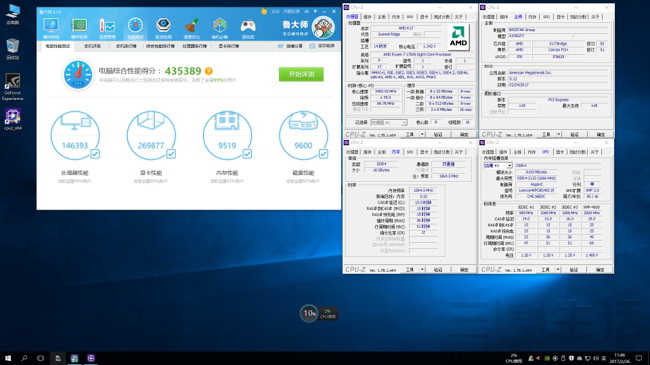Image resolution: width=650 pixels, height=365 pixels.
Task: Click the 微博分享 share link in Lu Master
Action: click(x=290, y=46)
